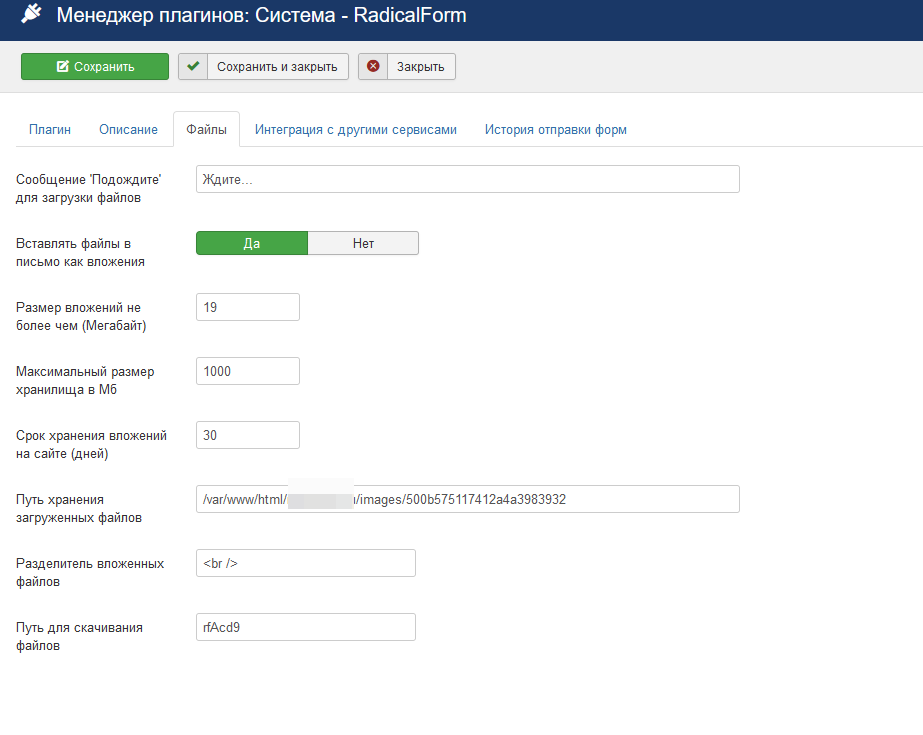This screenshot has width=923, height=735.
Task: Click the 'Ждите...' message input field
Action: (x=467, y=179)
